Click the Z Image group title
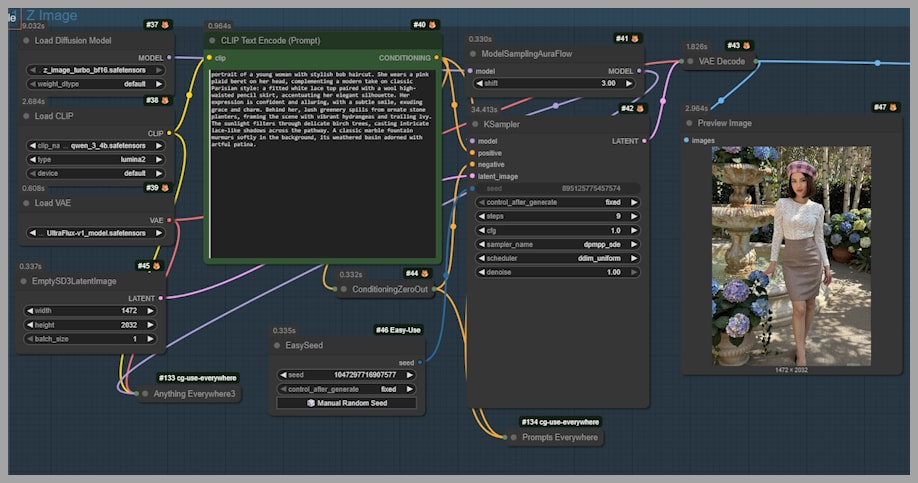 [51, 15]
